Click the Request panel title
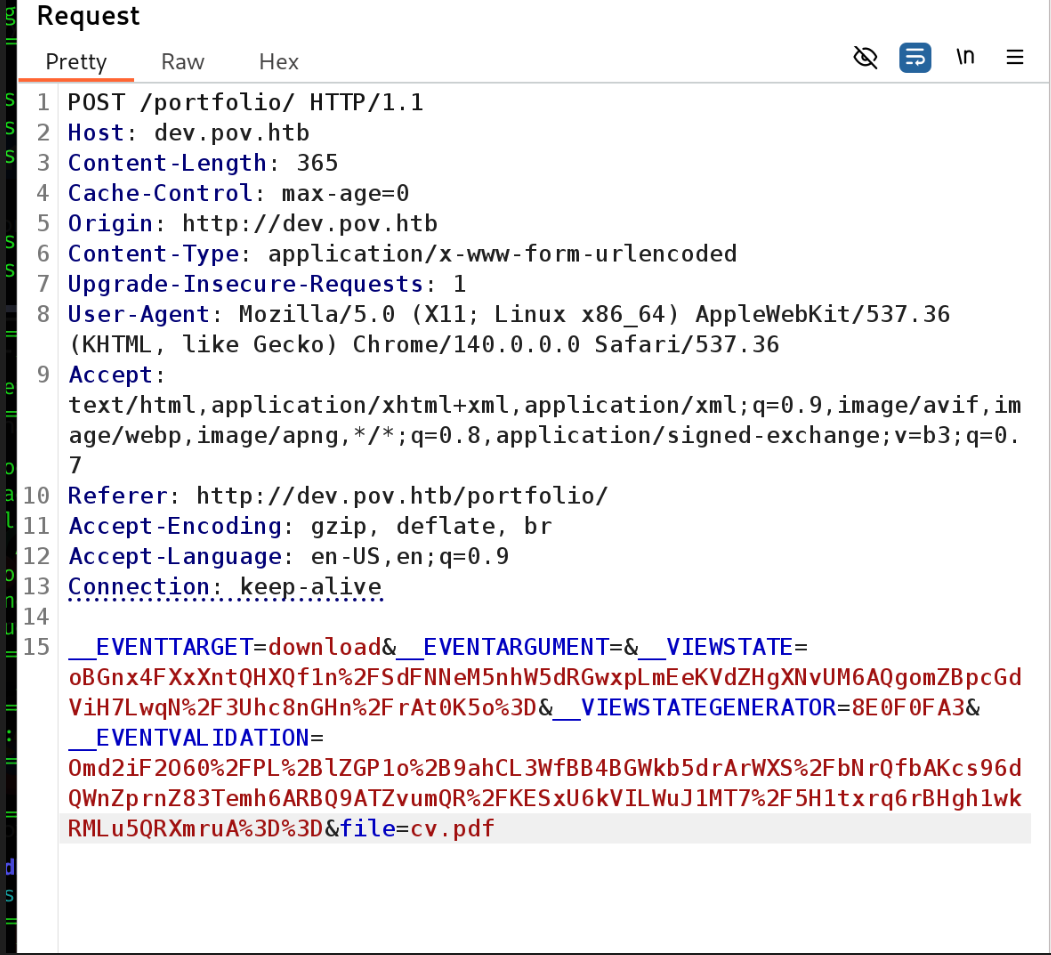 (x=88, y=15)
